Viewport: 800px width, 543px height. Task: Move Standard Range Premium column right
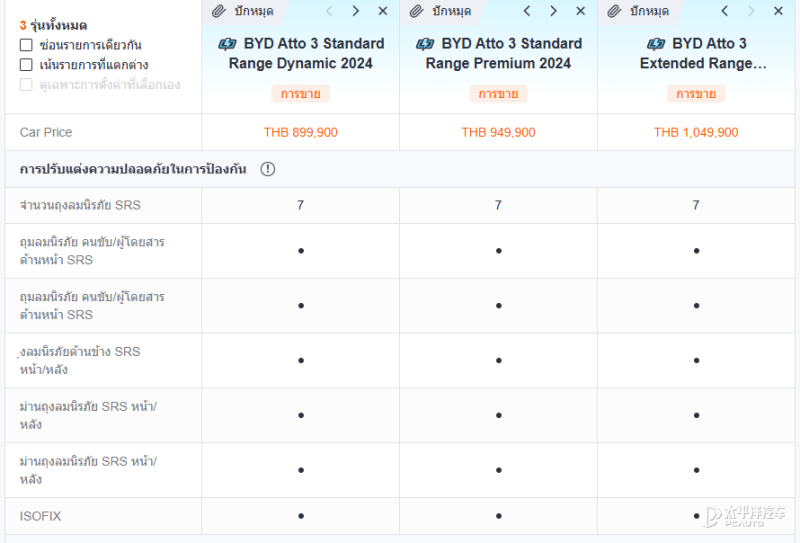(554, 11)
